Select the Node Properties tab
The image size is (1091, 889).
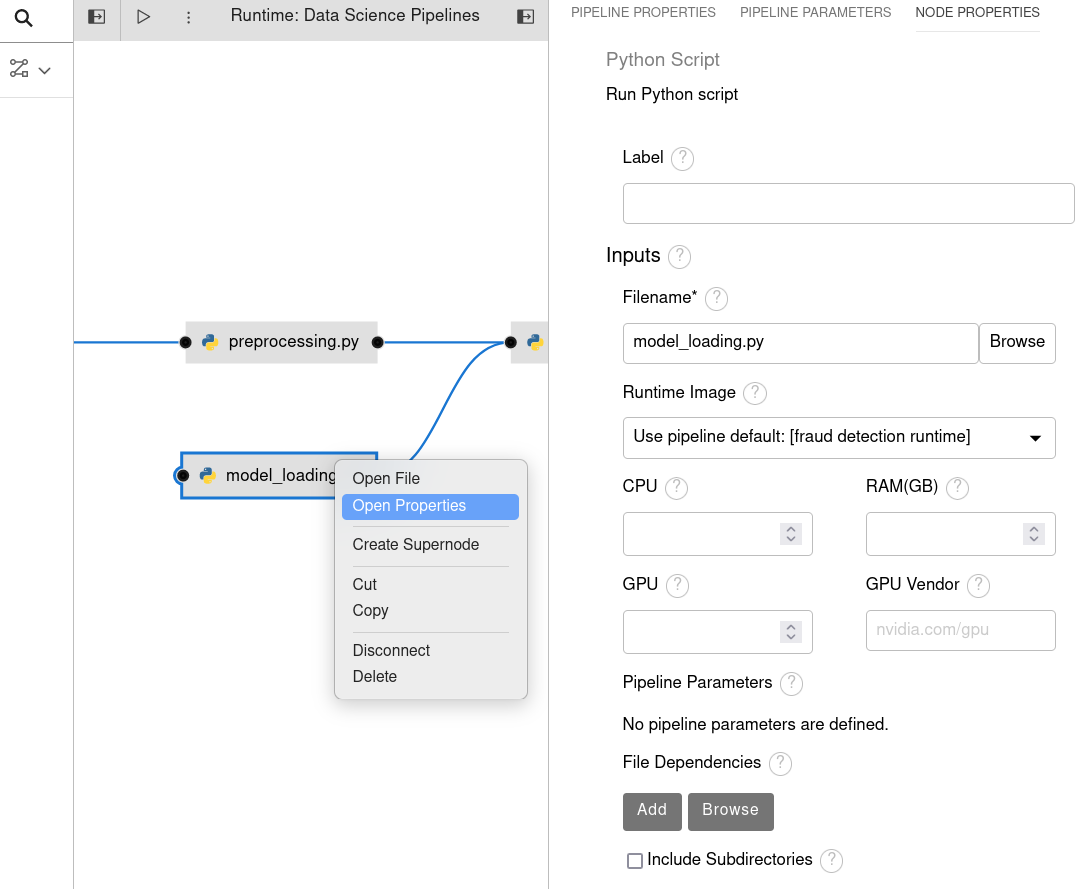click(978, 13)
